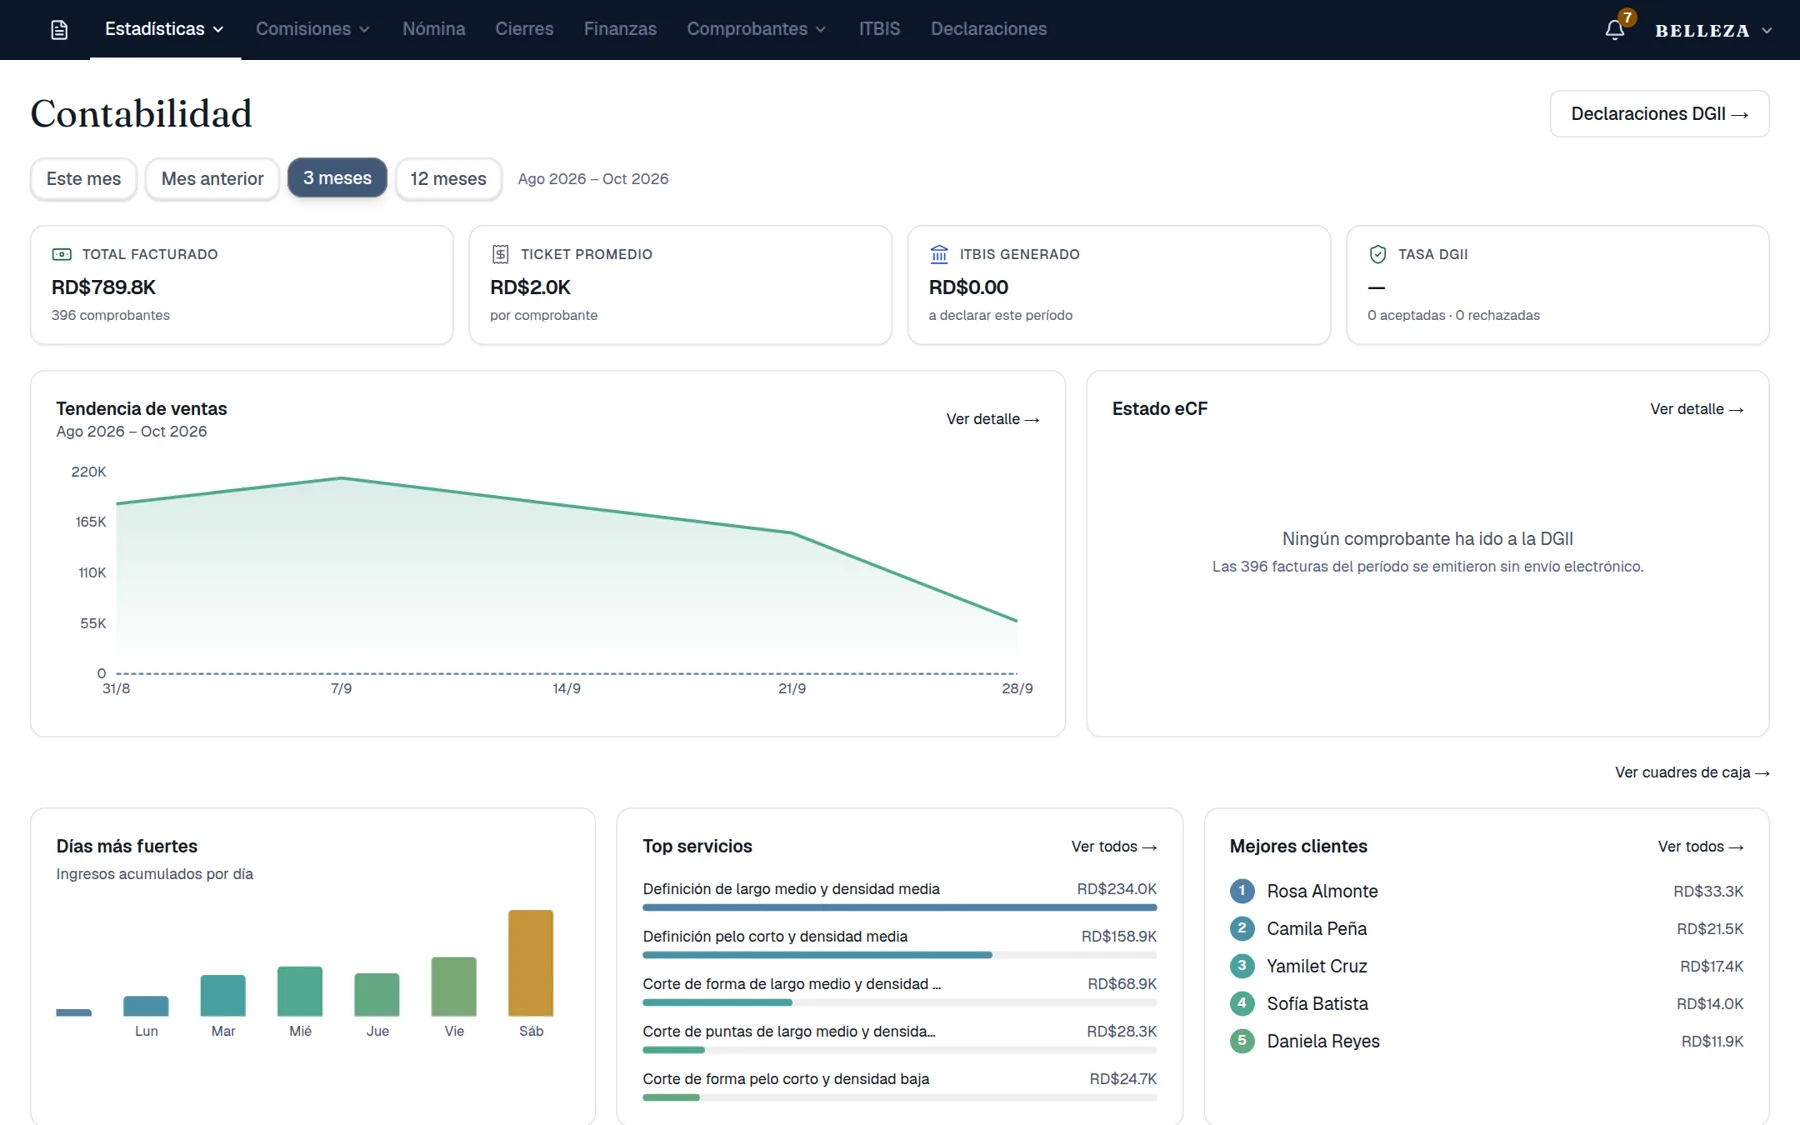The height and width of the screenshot is (1125, 1800).
Task: Click rank badge 3 beside Yamilet Cruz
Action: click(x=1242, y=965)
